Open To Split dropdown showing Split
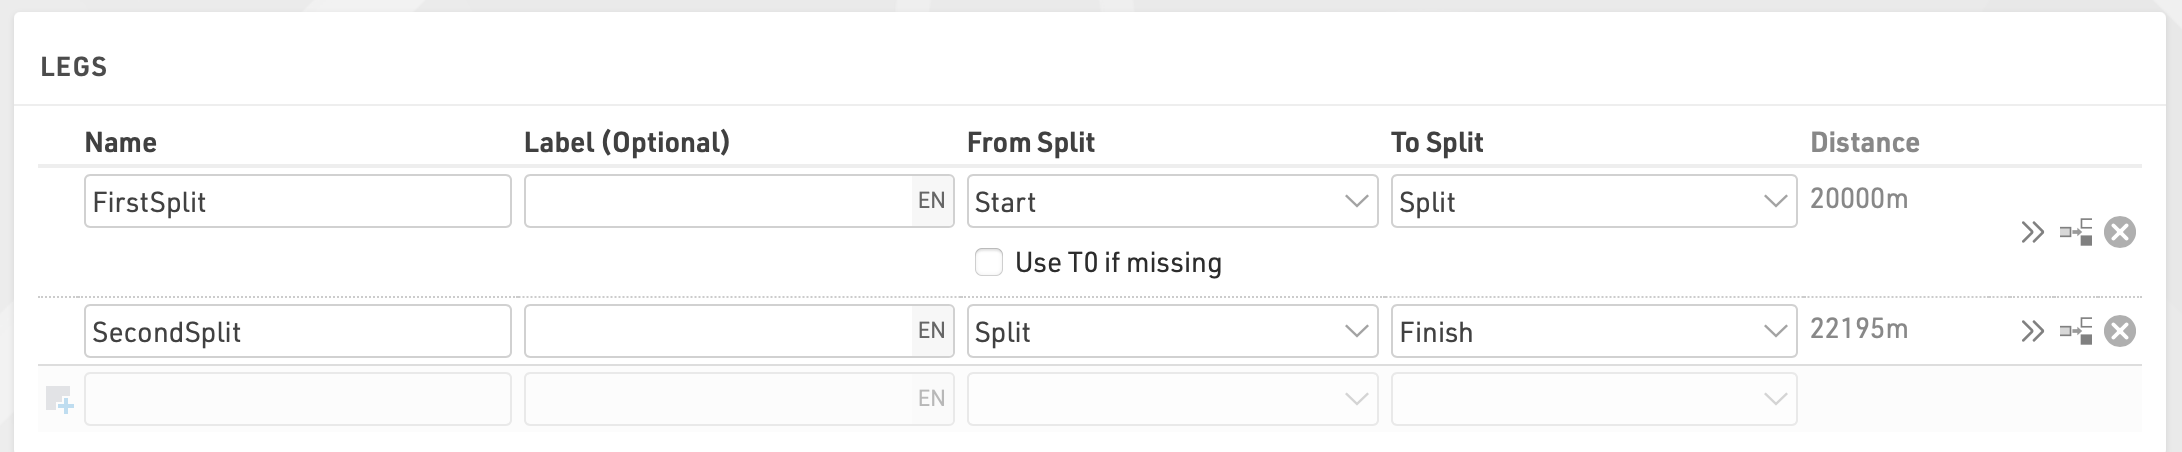Image resolution: width=2182 pixels, height=452 pixels. click(1593, 201)
